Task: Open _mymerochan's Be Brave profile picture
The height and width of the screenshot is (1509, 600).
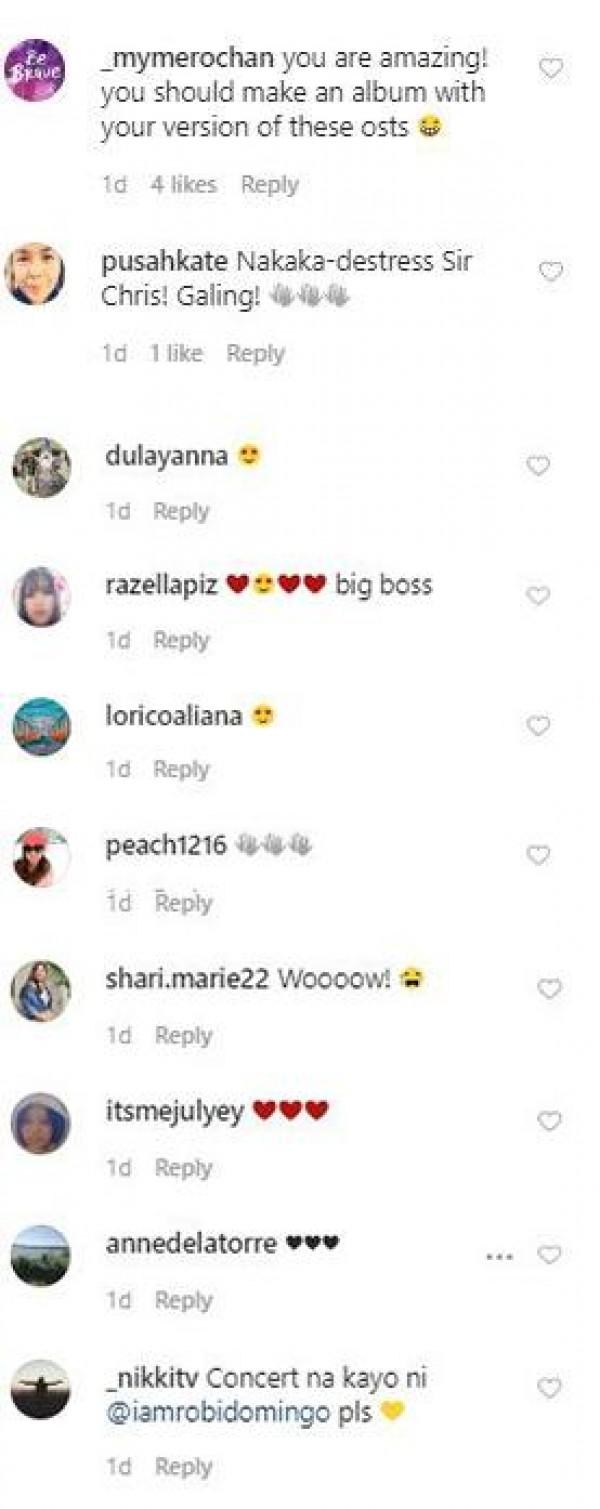Action: [36, 70]
